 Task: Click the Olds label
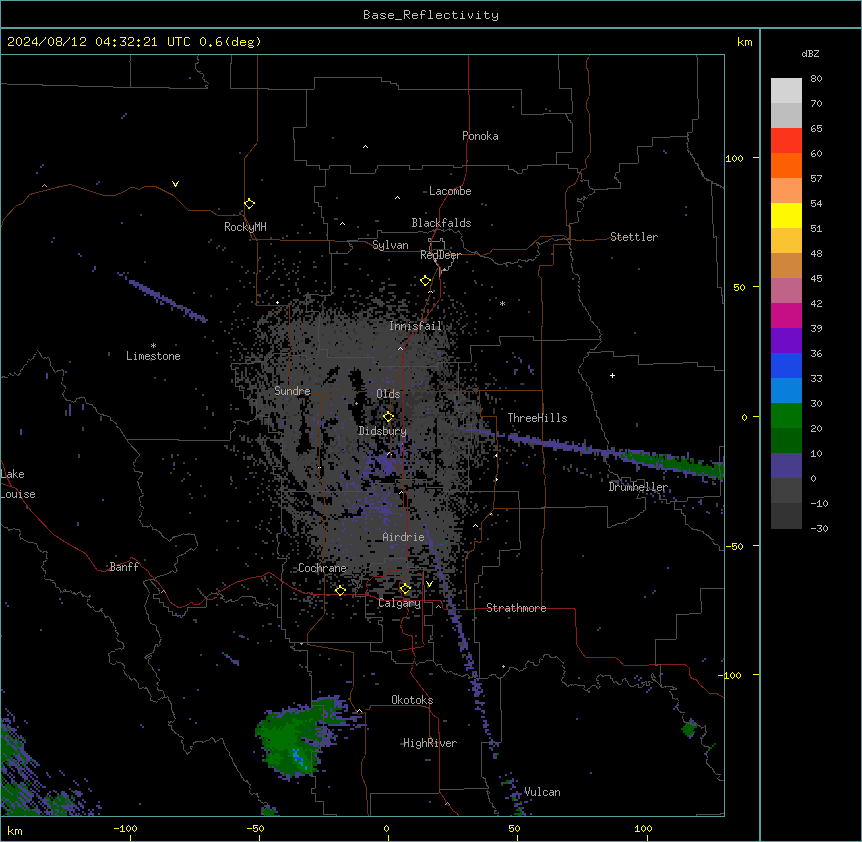(x=388, y=394)
